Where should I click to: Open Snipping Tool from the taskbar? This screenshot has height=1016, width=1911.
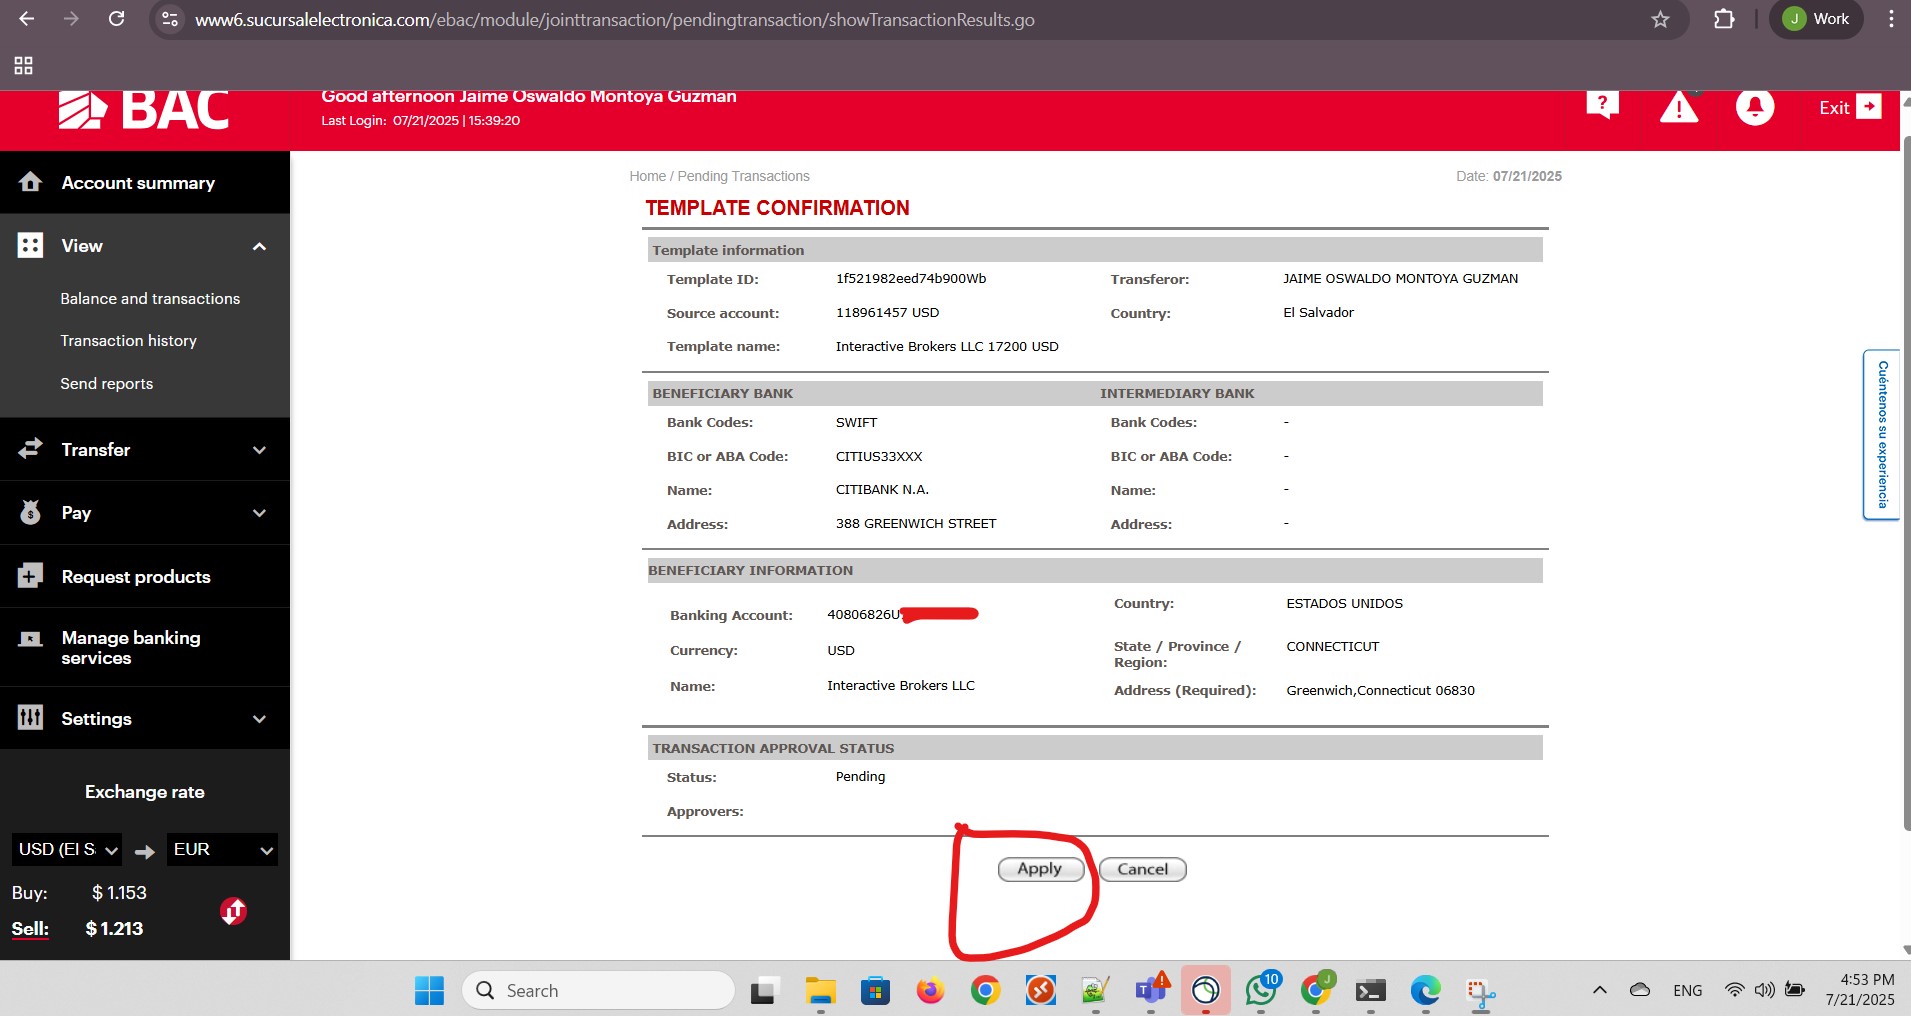pos(1480,990)
